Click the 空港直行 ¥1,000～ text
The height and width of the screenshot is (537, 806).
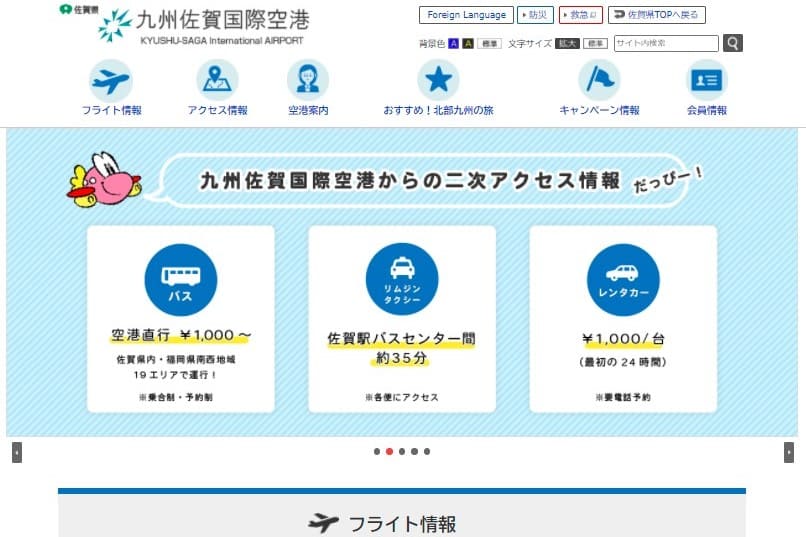pyautogui.click(x=181, y=335)
